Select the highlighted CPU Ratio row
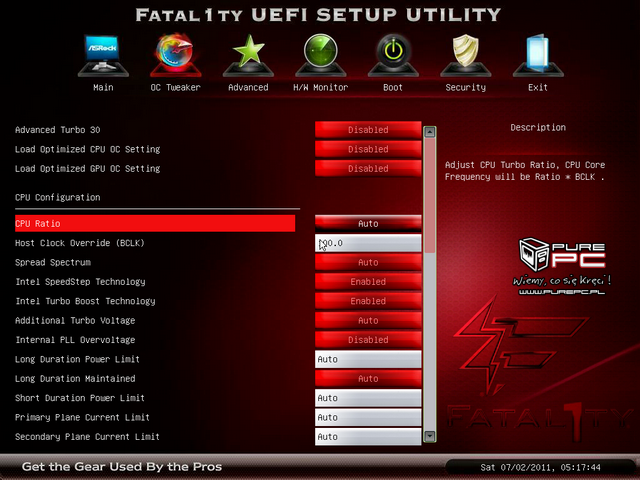 point(155,224)
